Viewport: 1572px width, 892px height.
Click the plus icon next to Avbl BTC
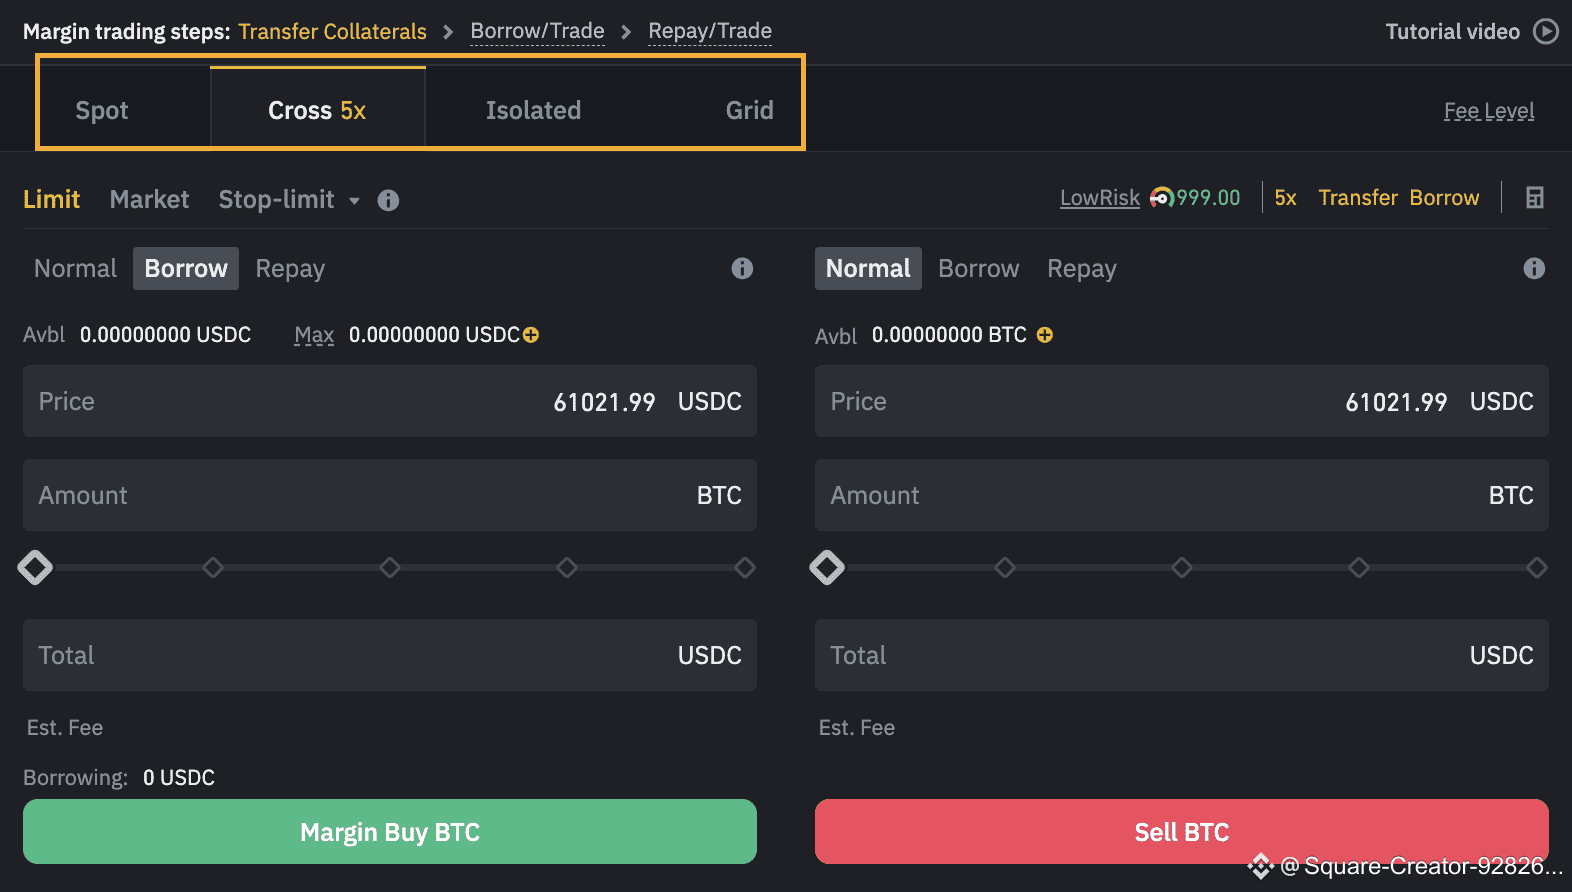[x=1044, y=335]
